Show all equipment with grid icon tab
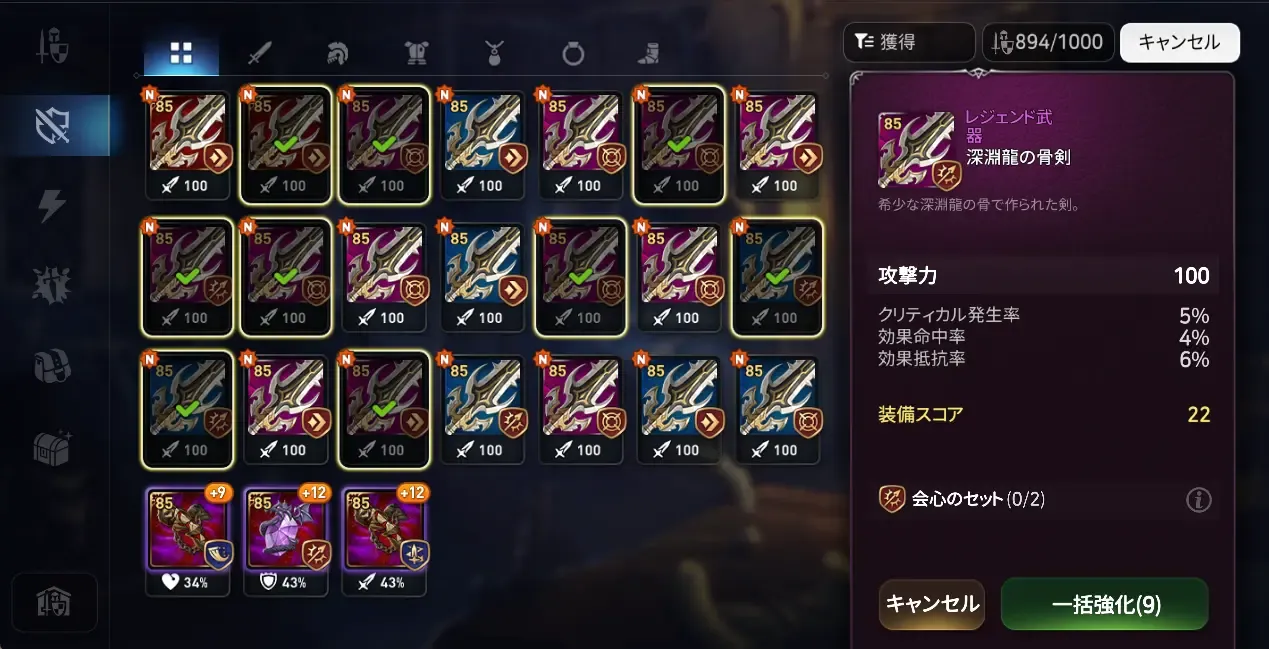The width and height of the screenshot is (1269, 649). (181, 55)
